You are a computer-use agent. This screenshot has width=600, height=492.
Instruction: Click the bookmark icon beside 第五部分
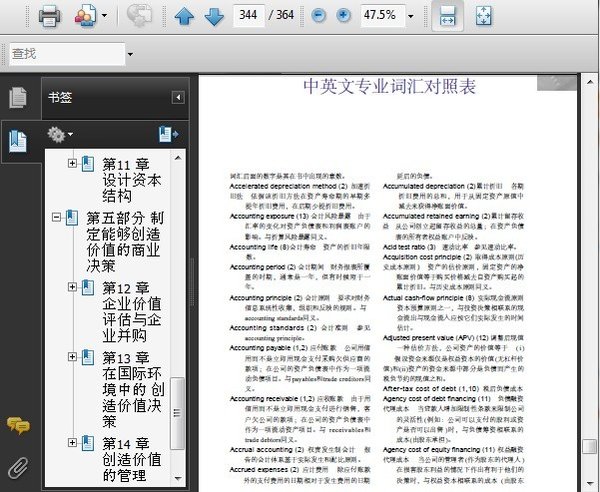click(x=72, y=217)
